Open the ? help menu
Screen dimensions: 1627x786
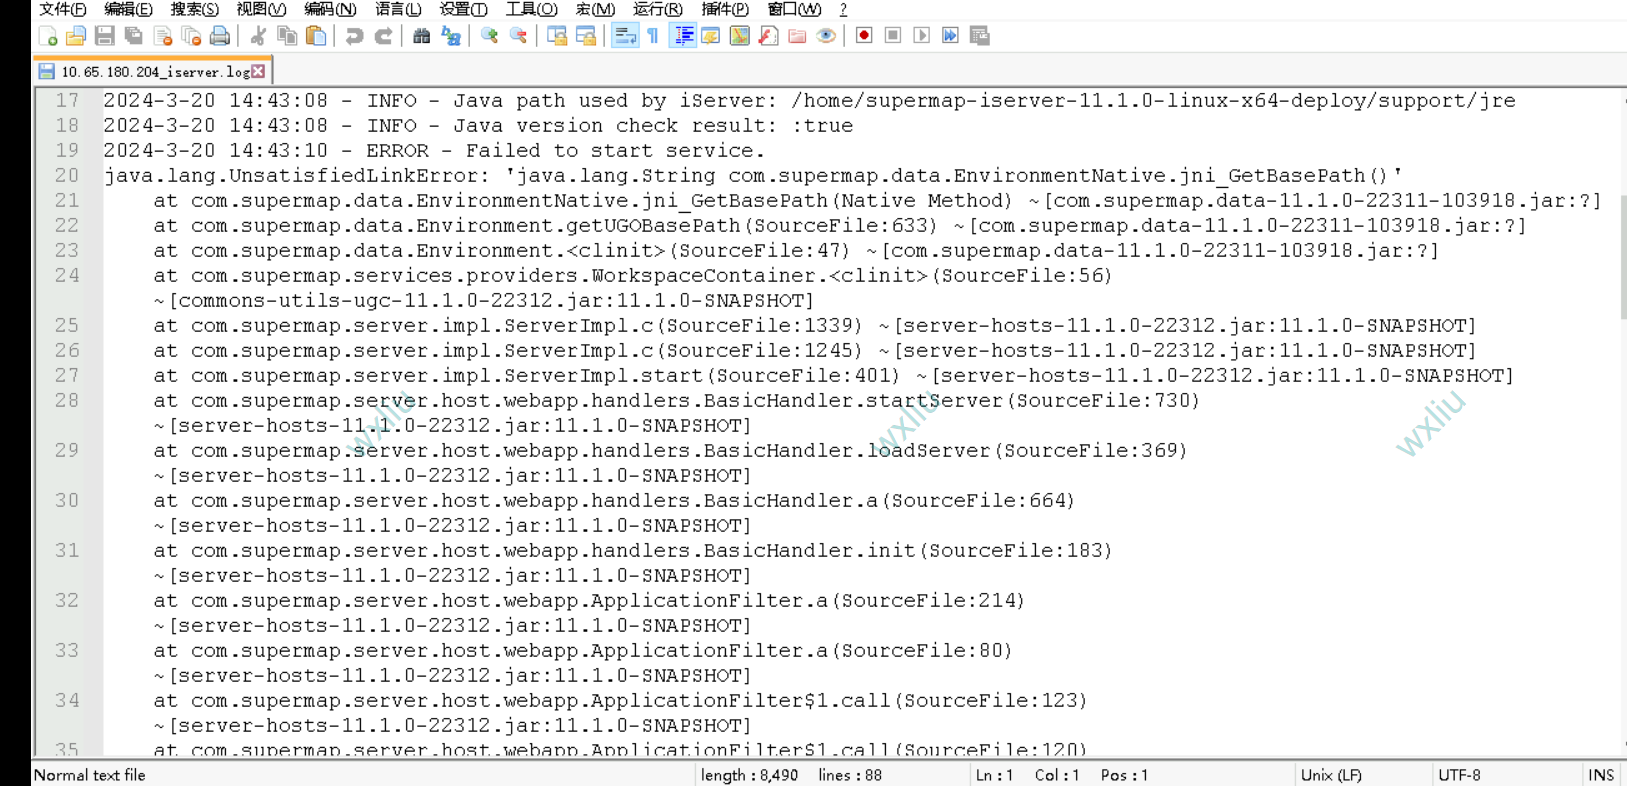click(843, 9)
